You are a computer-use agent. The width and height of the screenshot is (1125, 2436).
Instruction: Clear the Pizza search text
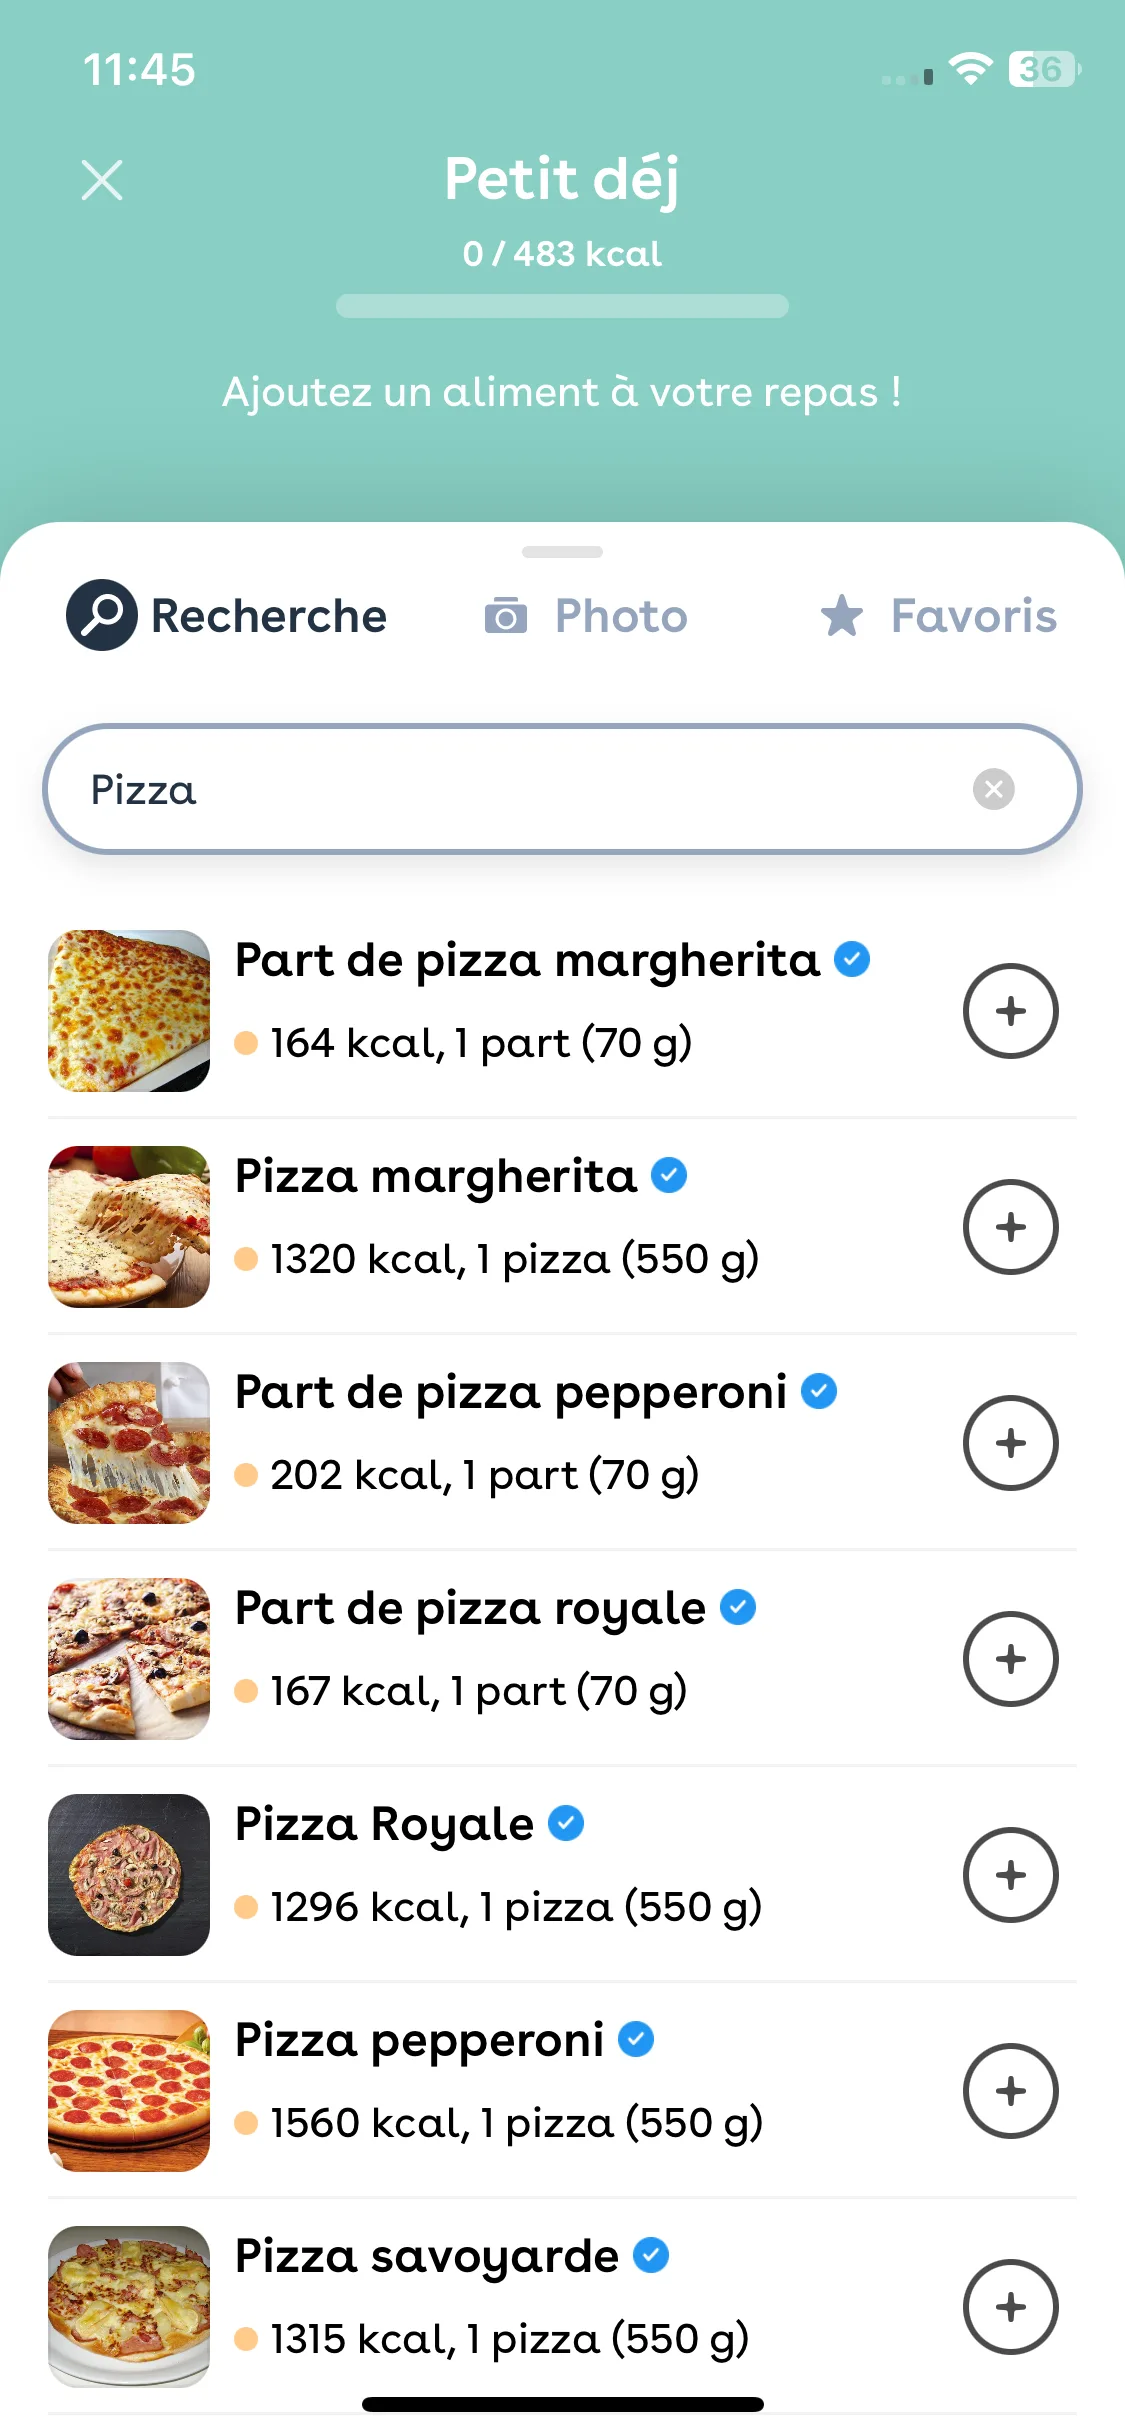click(x=993, y=789)
